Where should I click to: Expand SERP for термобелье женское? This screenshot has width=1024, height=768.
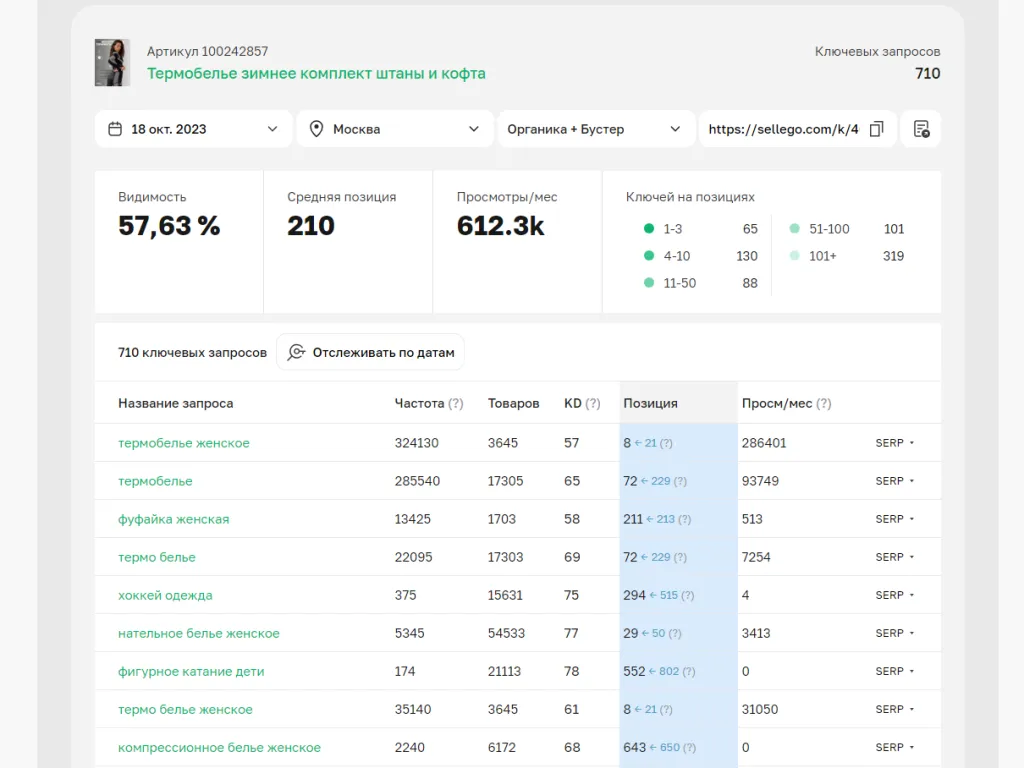[895, 443]
